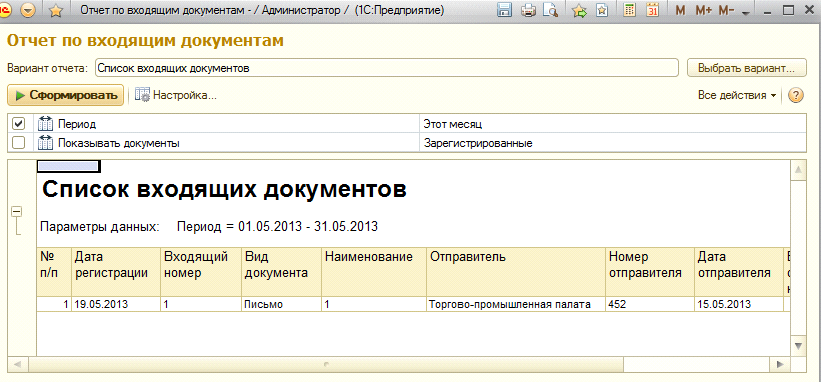Image resolution: width=821 pixels, height=382 pixels.
Task: Print the report using printer icon
Action: click(x=528, y=10)
